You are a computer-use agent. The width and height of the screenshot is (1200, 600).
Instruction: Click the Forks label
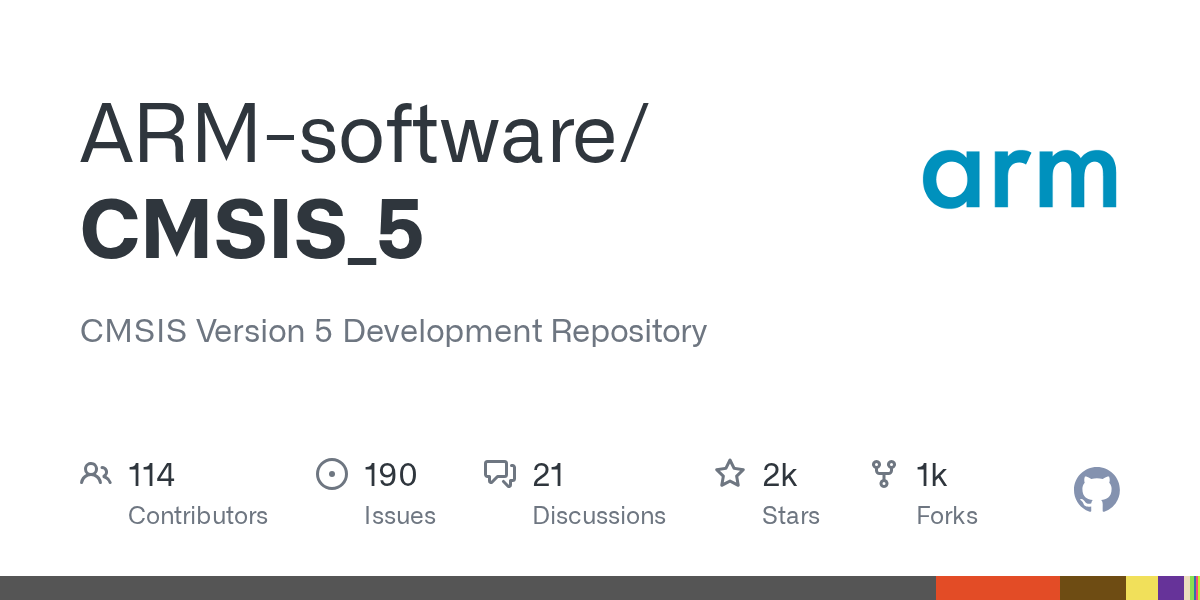pyautogui.click(x=947, y=516)
